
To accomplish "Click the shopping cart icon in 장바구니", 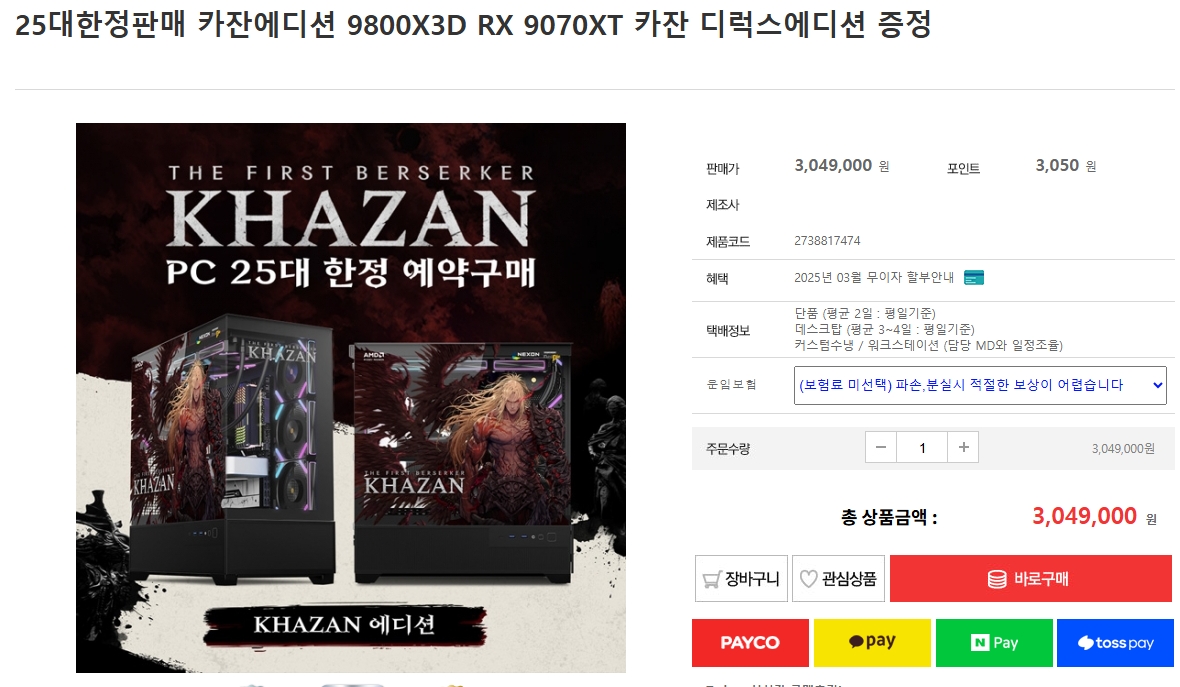I will tap(711, 579).
